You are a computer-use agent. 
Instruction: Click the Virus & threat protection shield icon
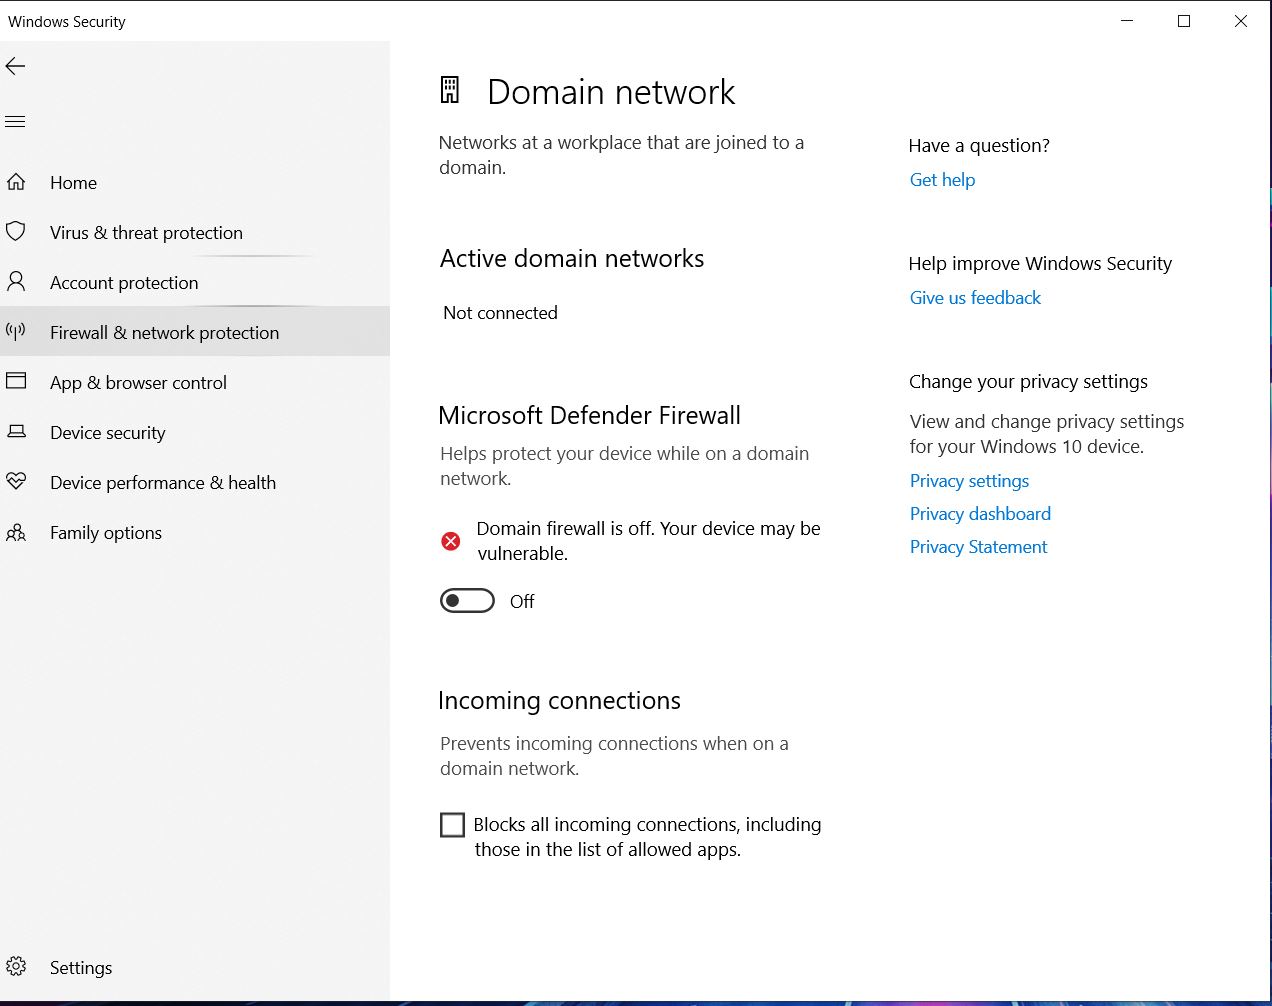[x=16, y=232]
